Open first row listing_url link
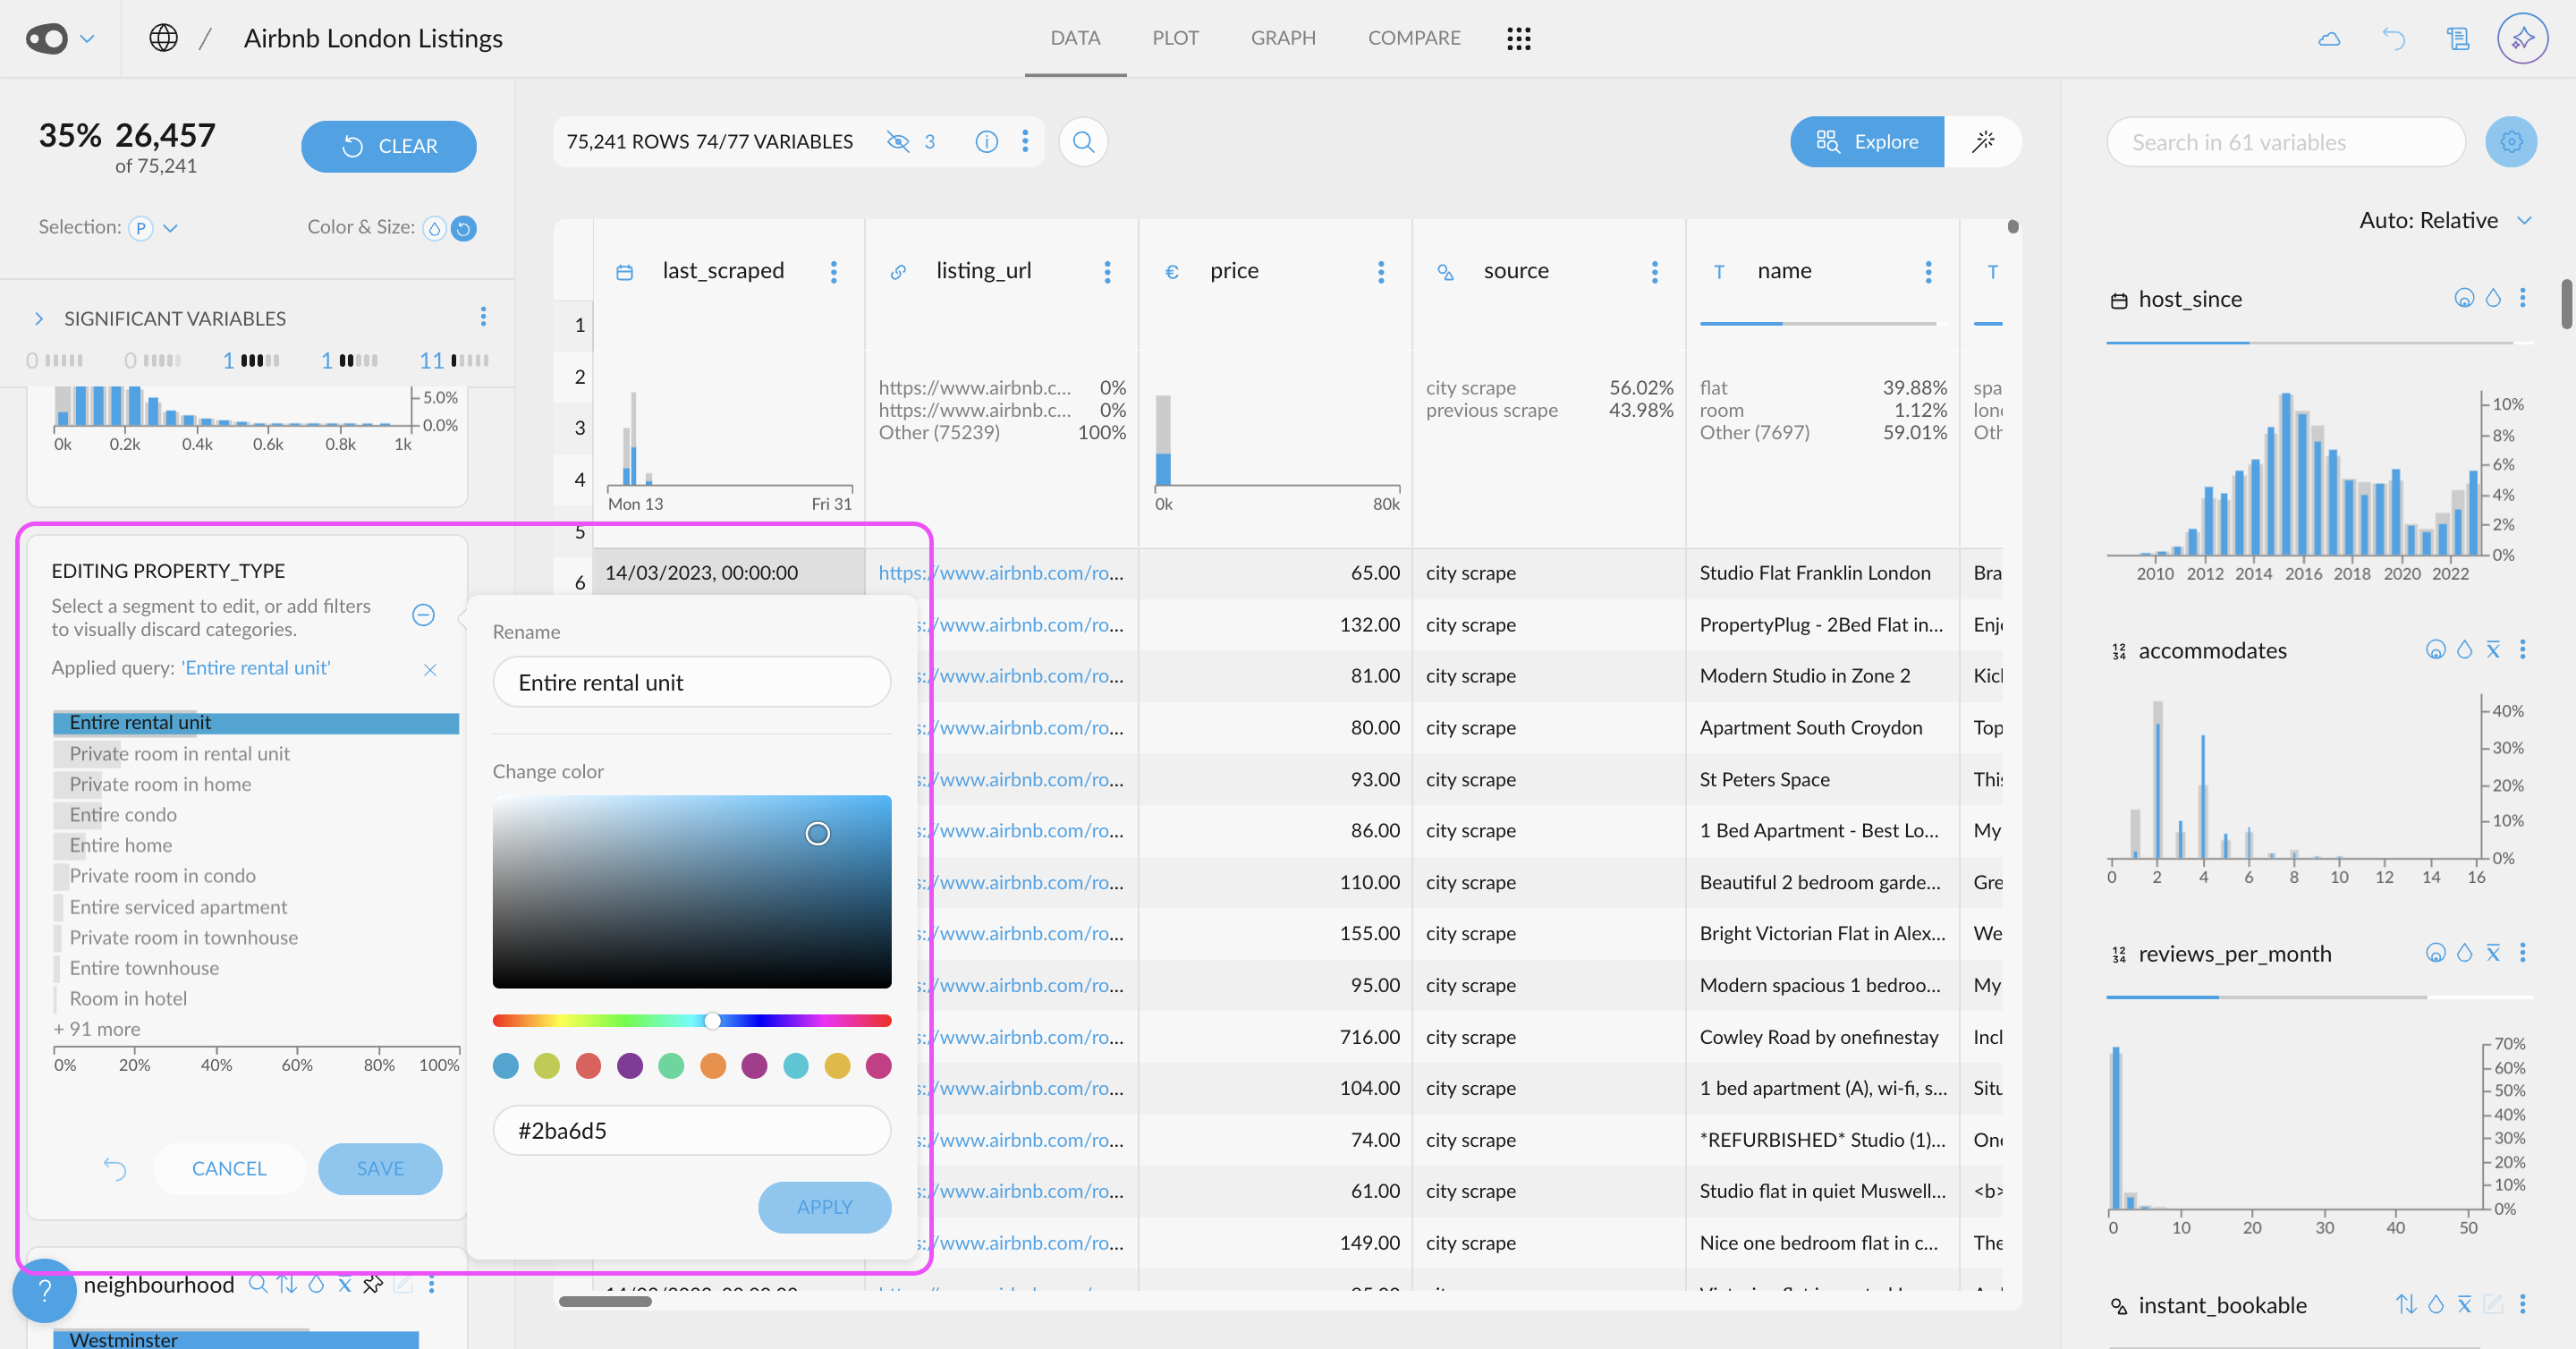Screen dimensions: 2576x1349 pos(1001,573)
